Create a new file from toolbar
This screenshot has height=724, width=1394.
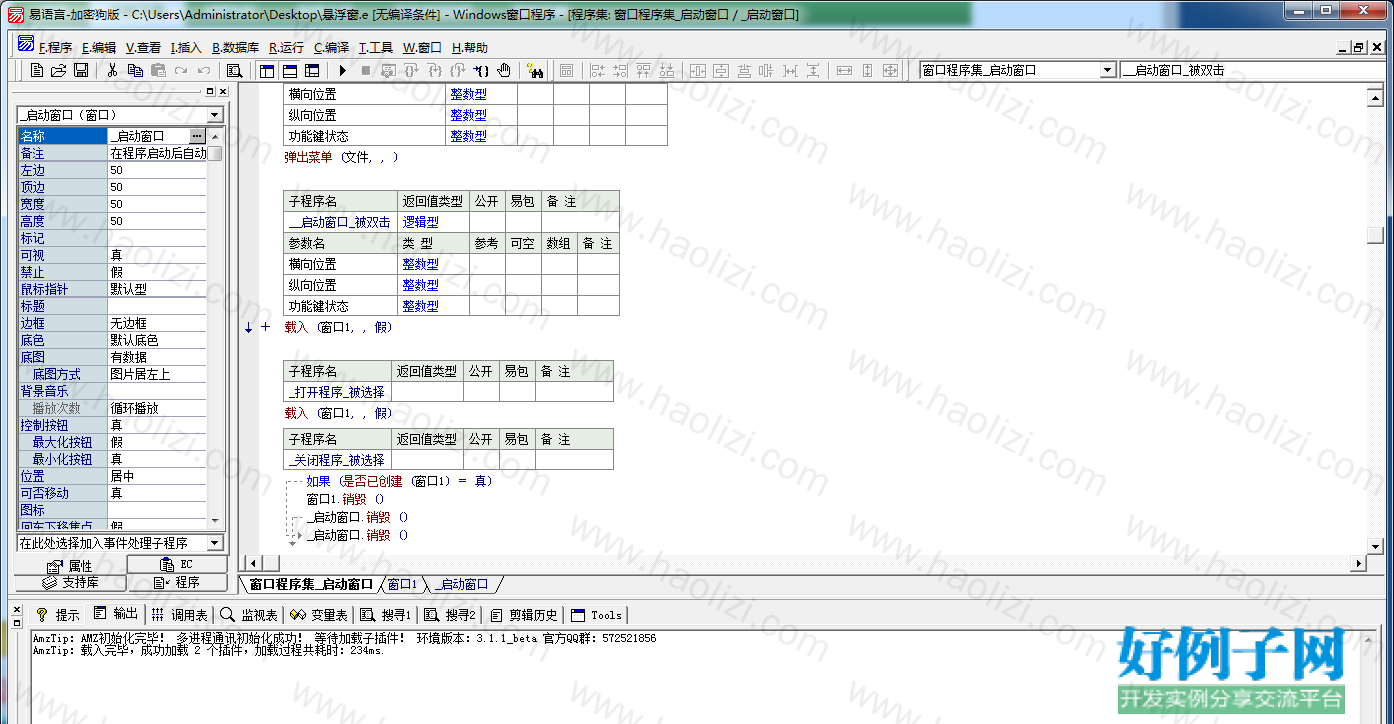point(37,70)
